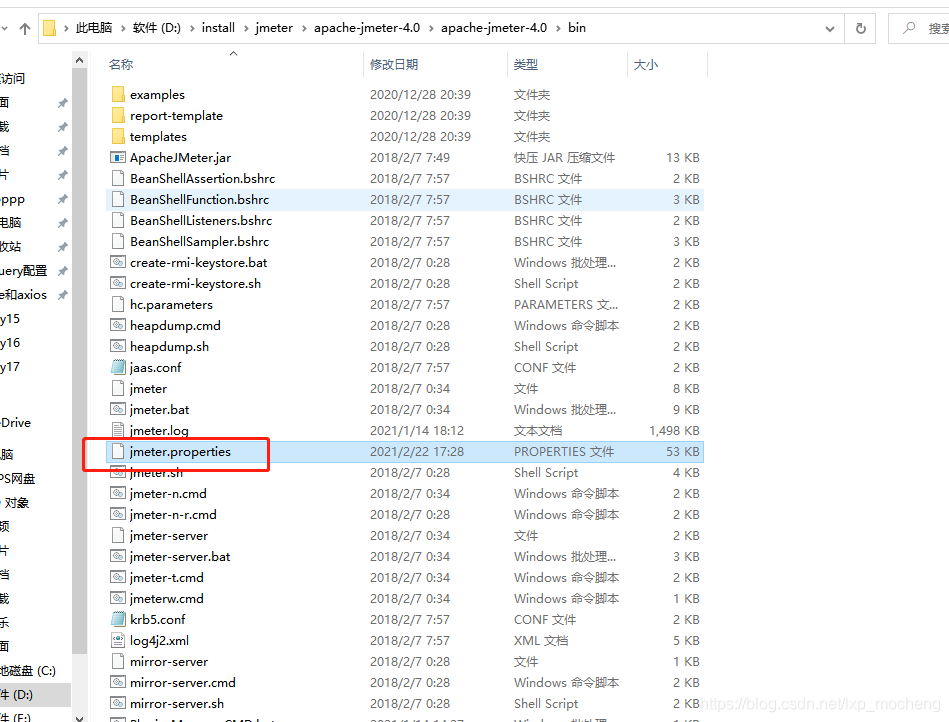This screenshot has width=949, height=722.
Task: Click the 2021/2/22 17:28 date cell
Action: pos(417,451)
